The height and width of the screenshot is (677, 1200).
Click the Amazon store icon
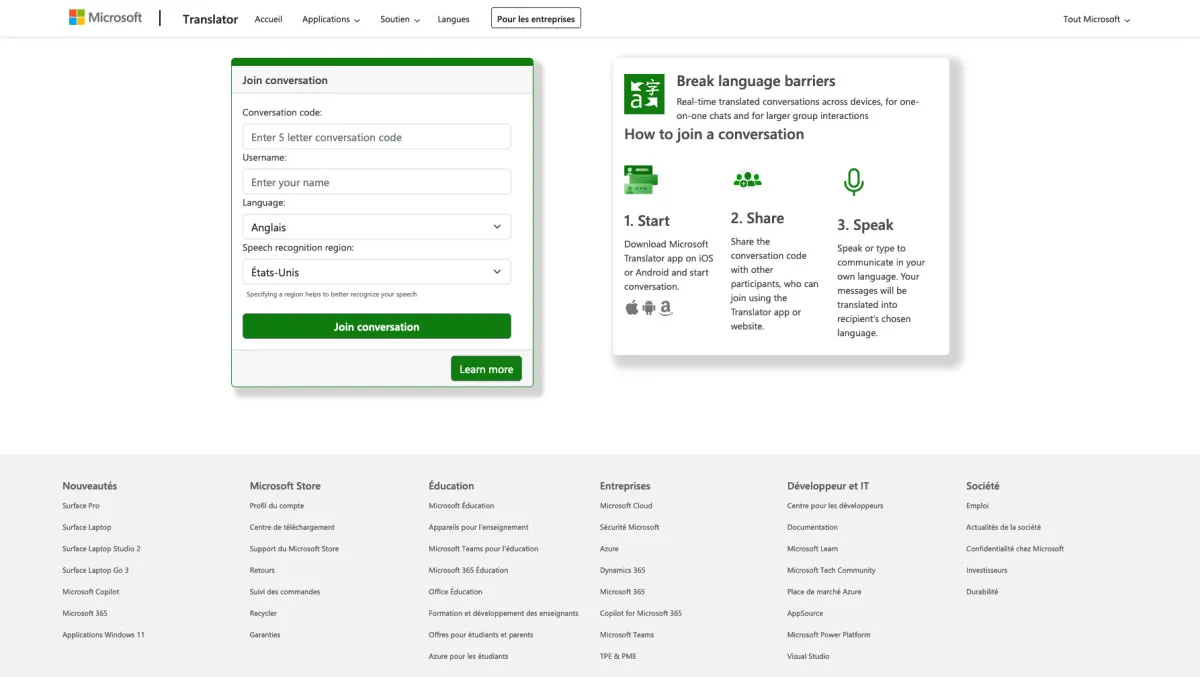[x=666, y=308]
